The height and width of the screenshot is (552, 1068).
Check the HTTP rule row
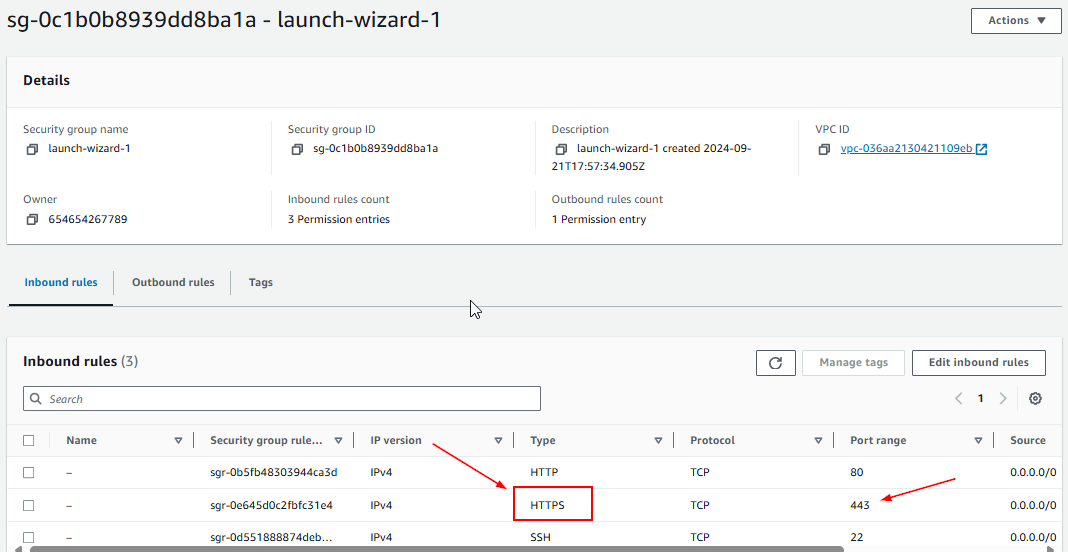point(29,472)
